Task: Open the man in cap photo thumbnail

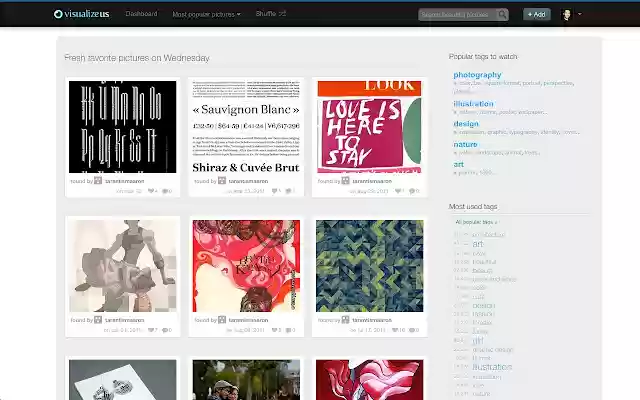Action: [246, 380]
